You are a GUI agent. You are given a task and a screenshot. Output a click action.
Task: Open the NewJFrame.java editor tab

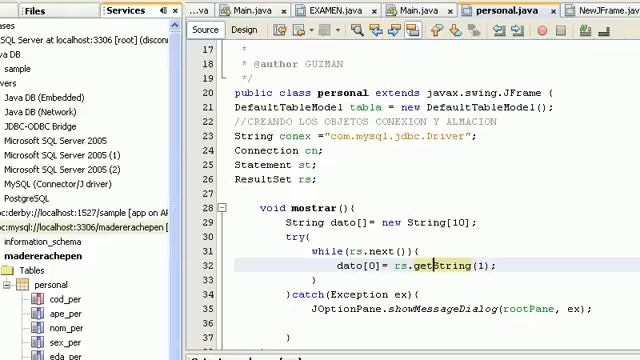click(x=602, y=11)
